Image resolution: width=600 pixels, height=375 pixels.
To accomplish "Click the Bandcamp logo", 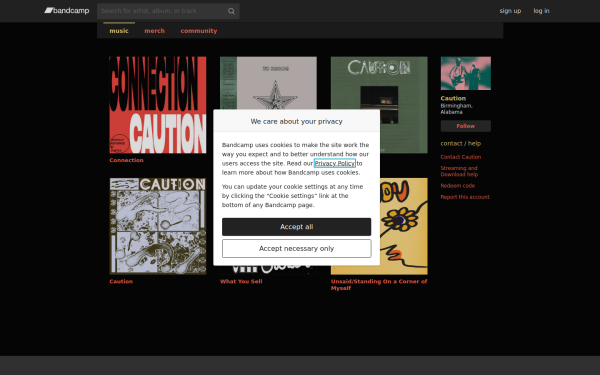I will point(67,11).
